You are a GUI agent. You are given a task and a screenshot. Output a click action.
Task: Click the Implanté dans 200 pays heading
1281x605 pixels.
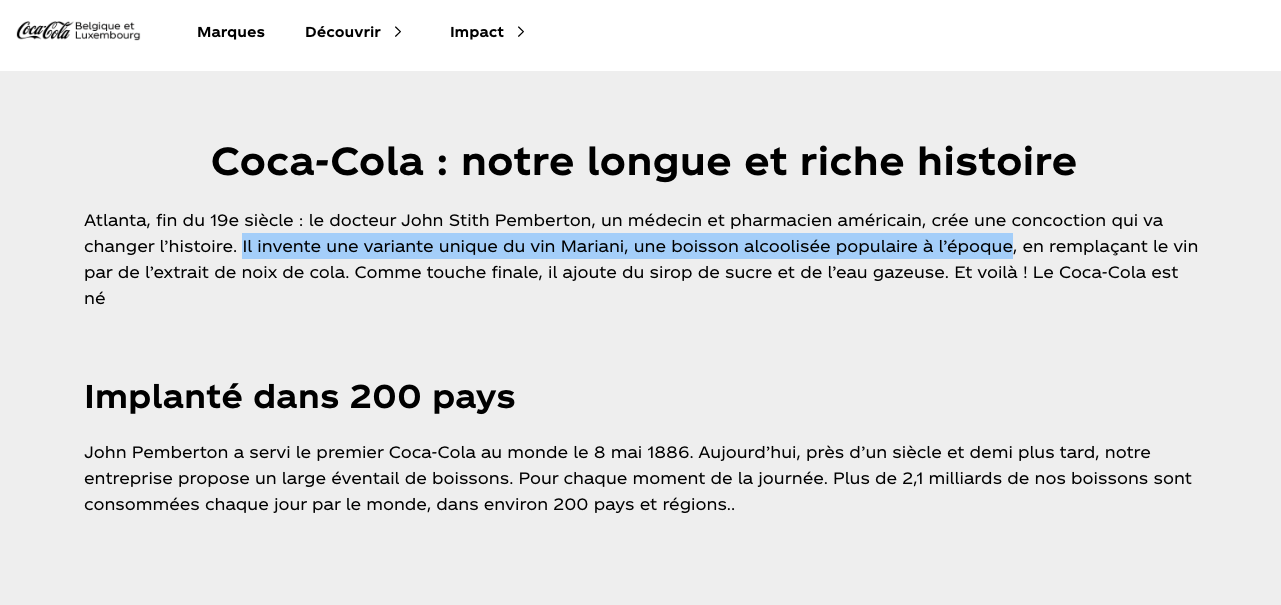tap(300, 396)
